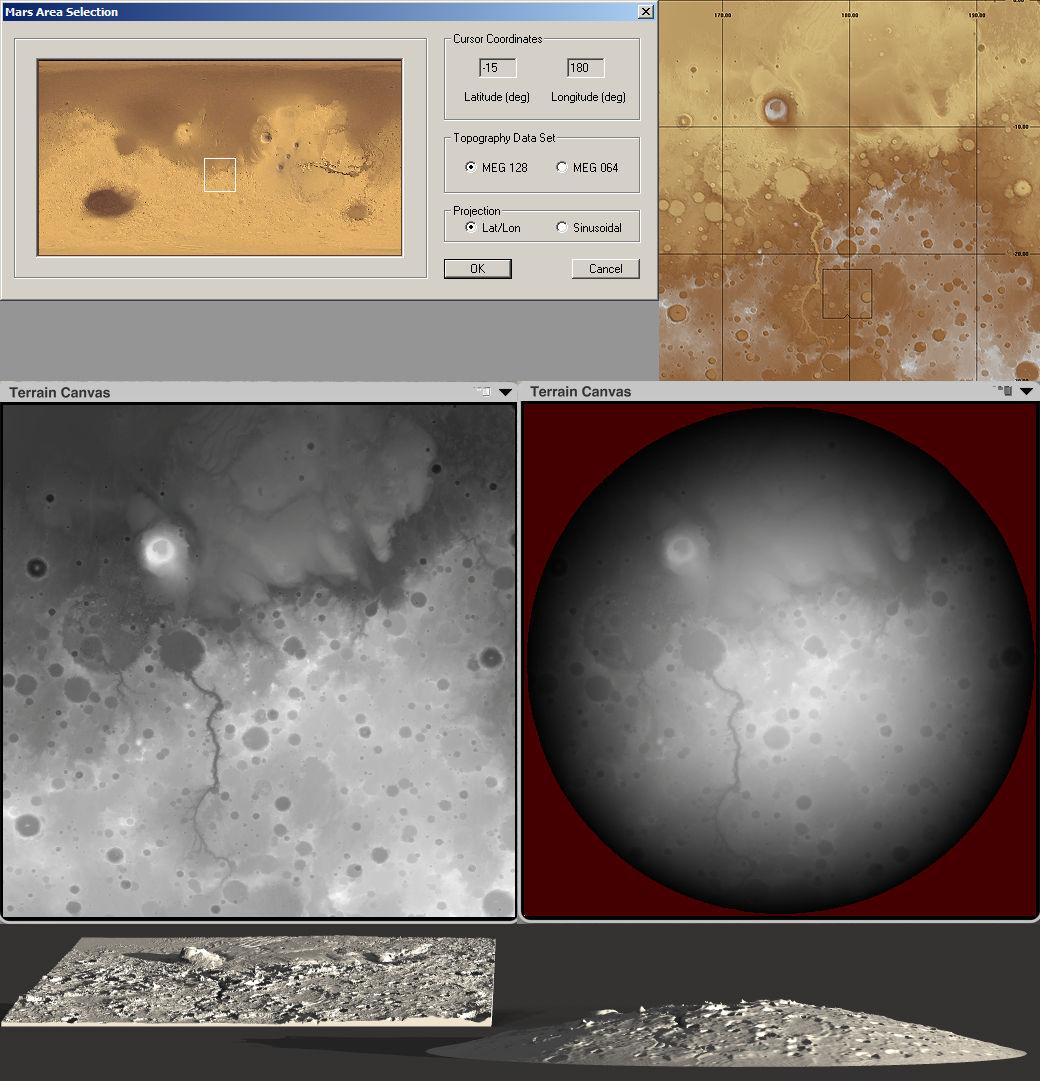Click the flat 3D terrain render preview
This screenshot has height=1081, width=1040.
pos(249,980)
